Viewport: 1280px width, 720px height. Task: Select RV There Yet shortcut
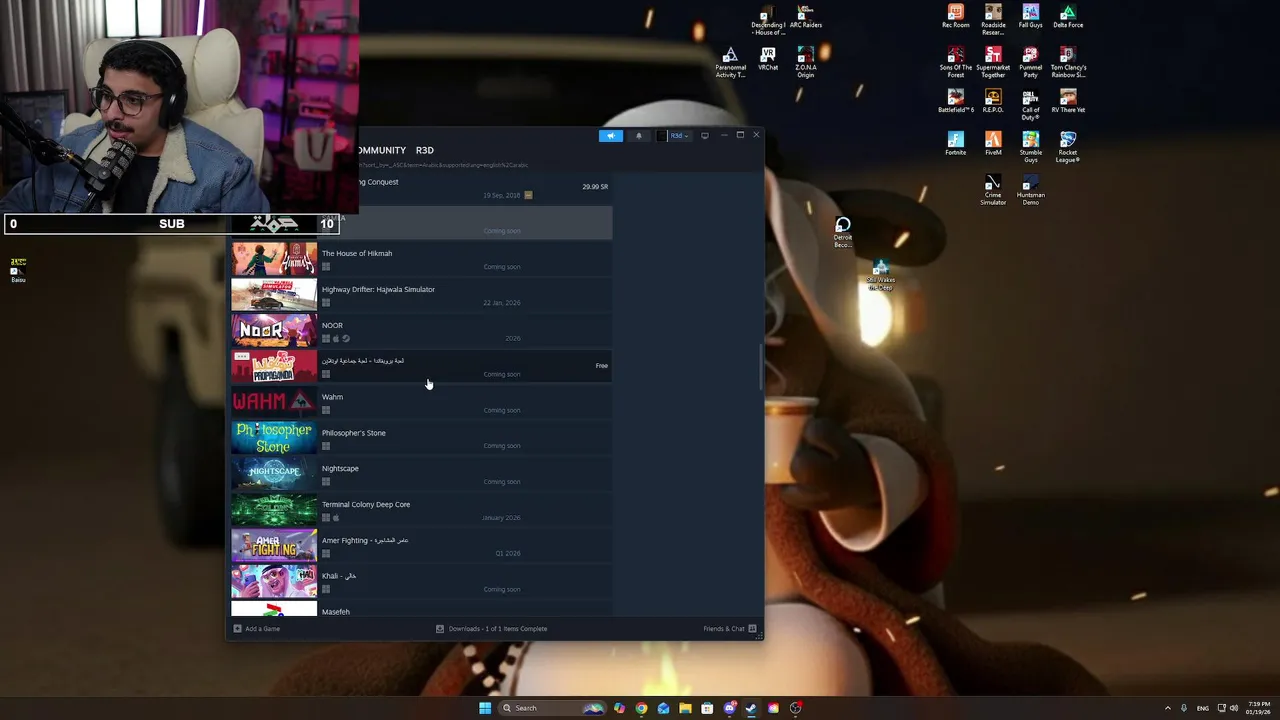[x=1068, y=101]
